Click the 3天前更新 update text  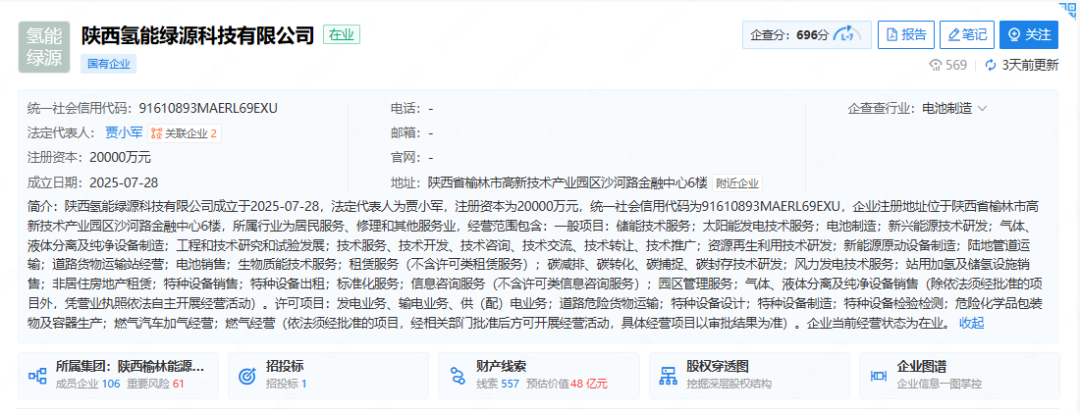point(1030,65)
